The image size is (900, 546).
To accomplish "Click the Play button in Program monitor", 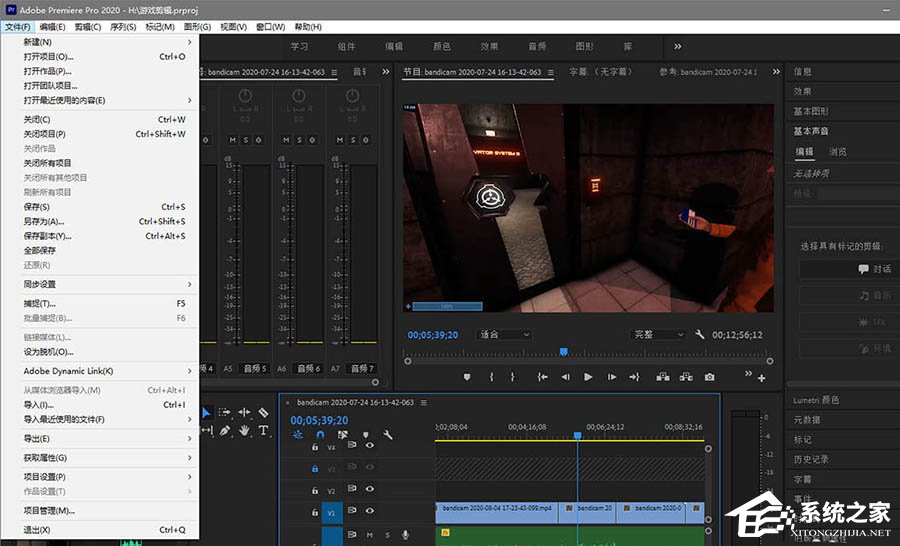I will coord(588,377).
